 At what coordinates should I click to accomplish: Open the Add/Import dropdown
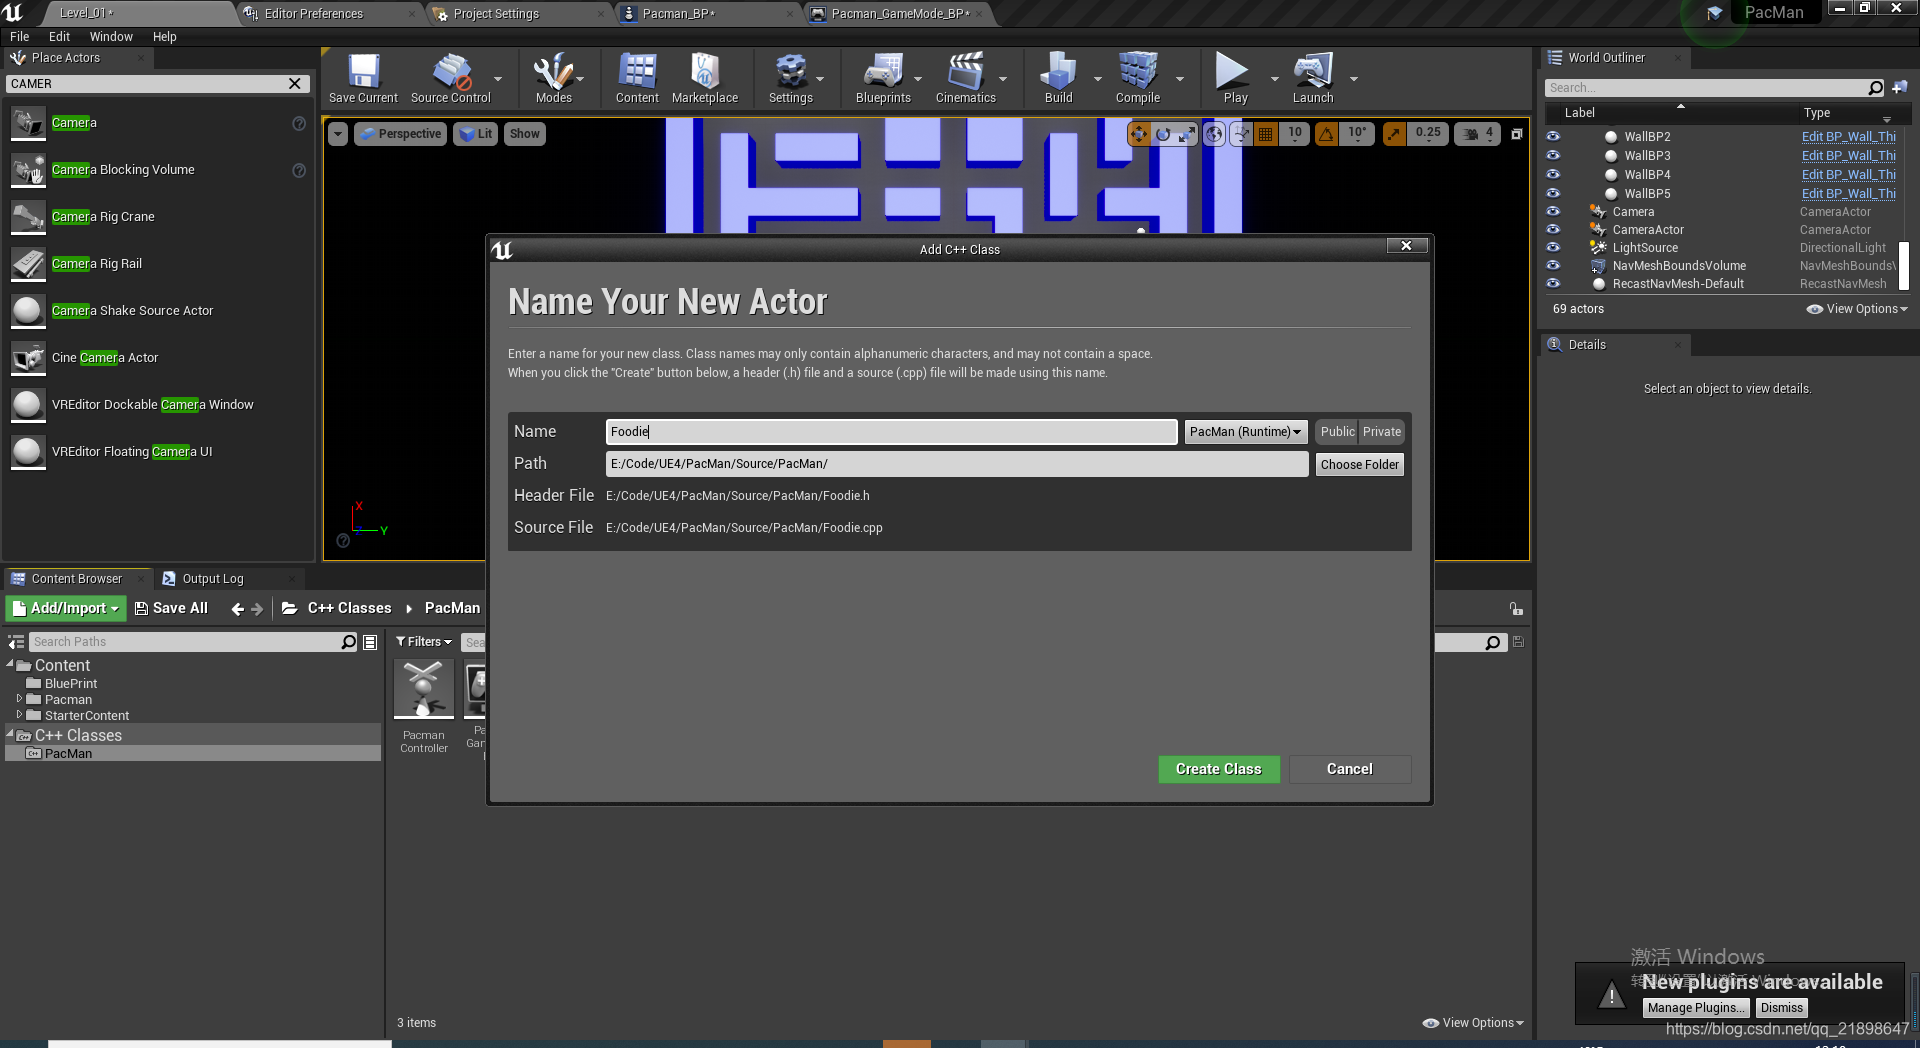coord(65,608)
